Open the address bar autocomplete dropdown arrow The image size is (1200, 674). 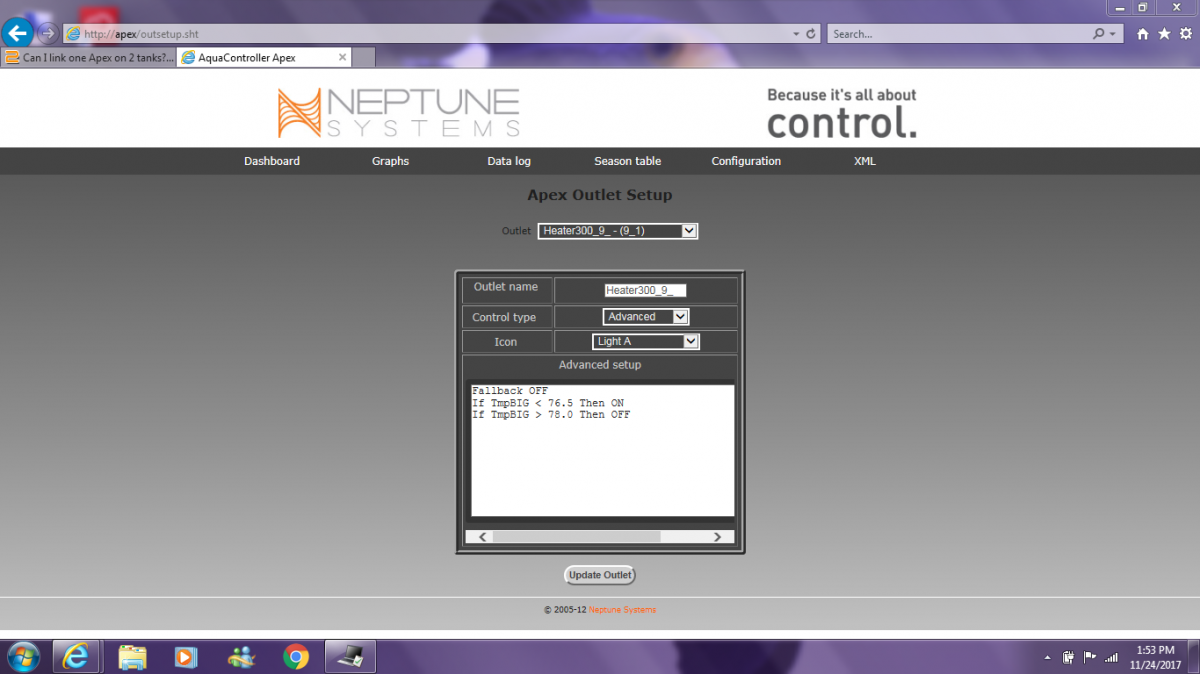coord(796,34)
